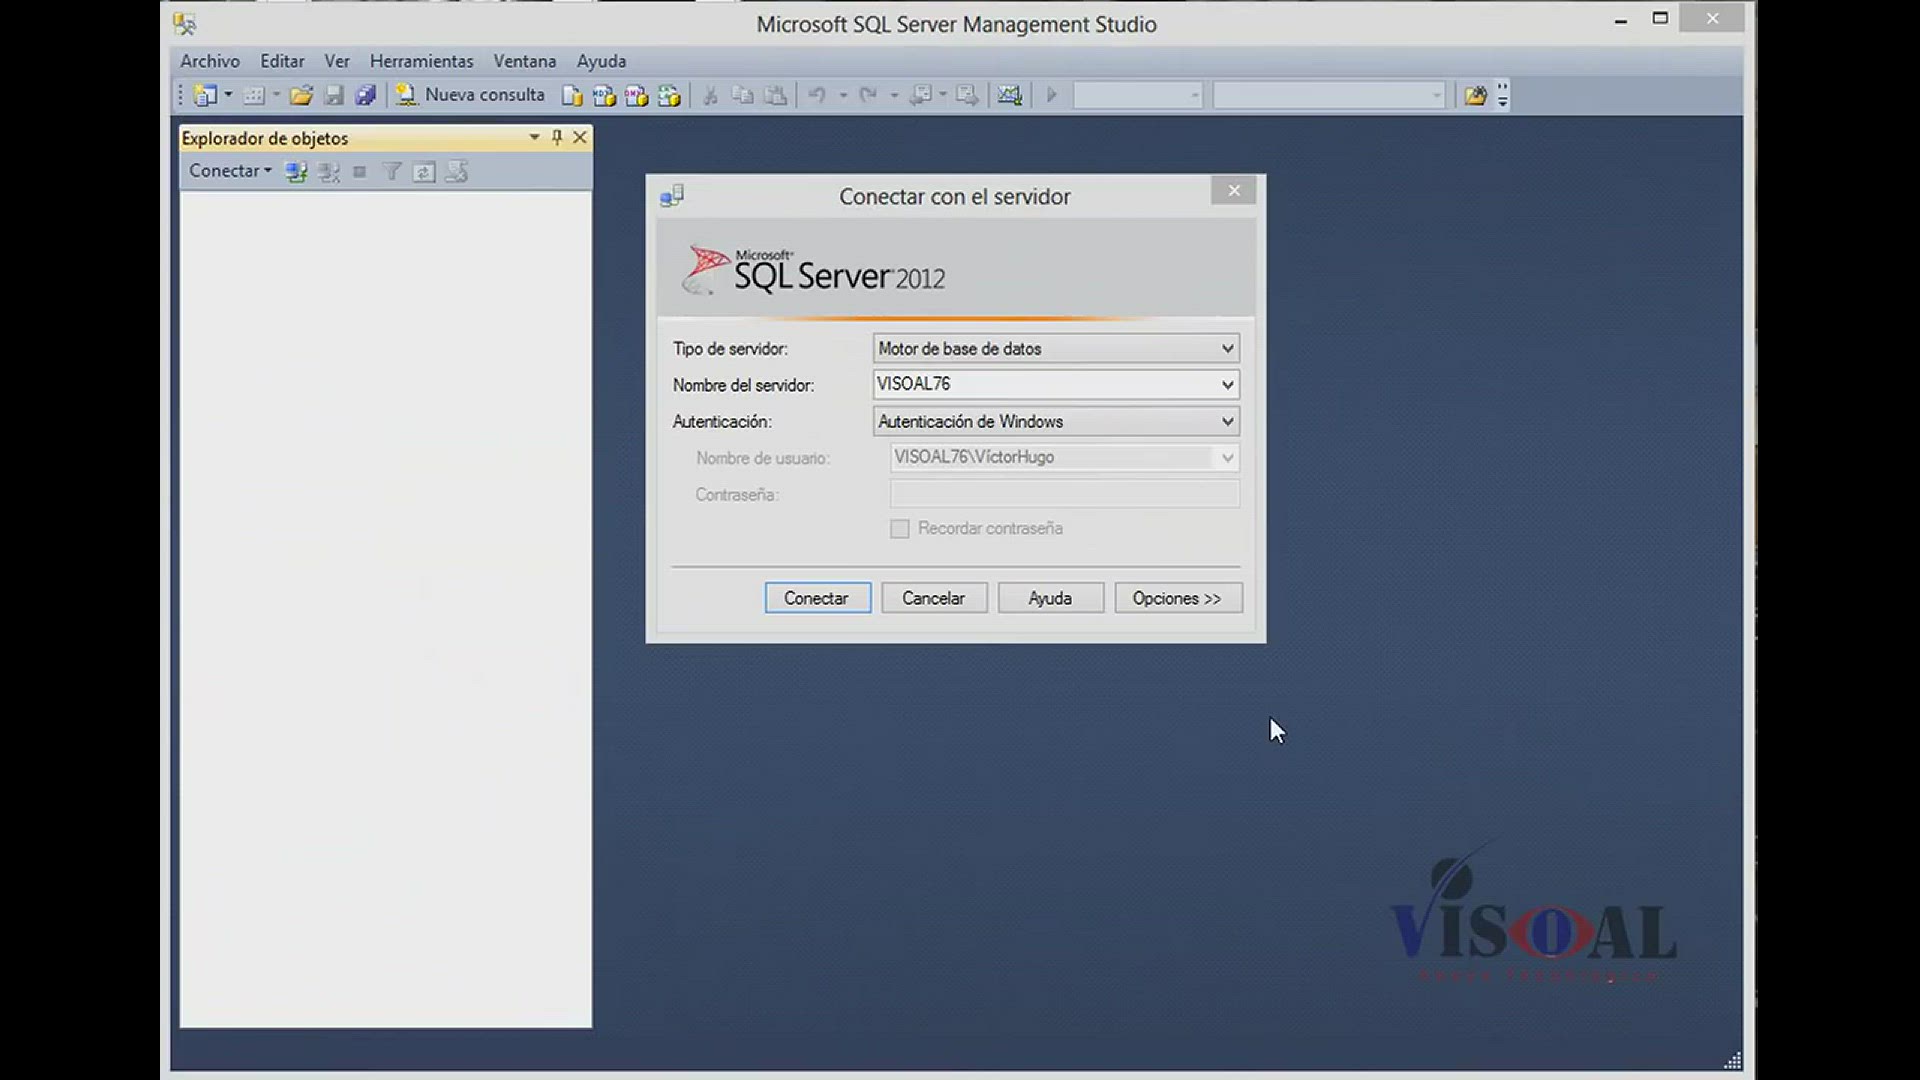Open the Conectar dropdown in Object Explorer
Image resolution: width=1920 pixels, height=1080 pixels.
pyautogui.click(x=230, y=171)
